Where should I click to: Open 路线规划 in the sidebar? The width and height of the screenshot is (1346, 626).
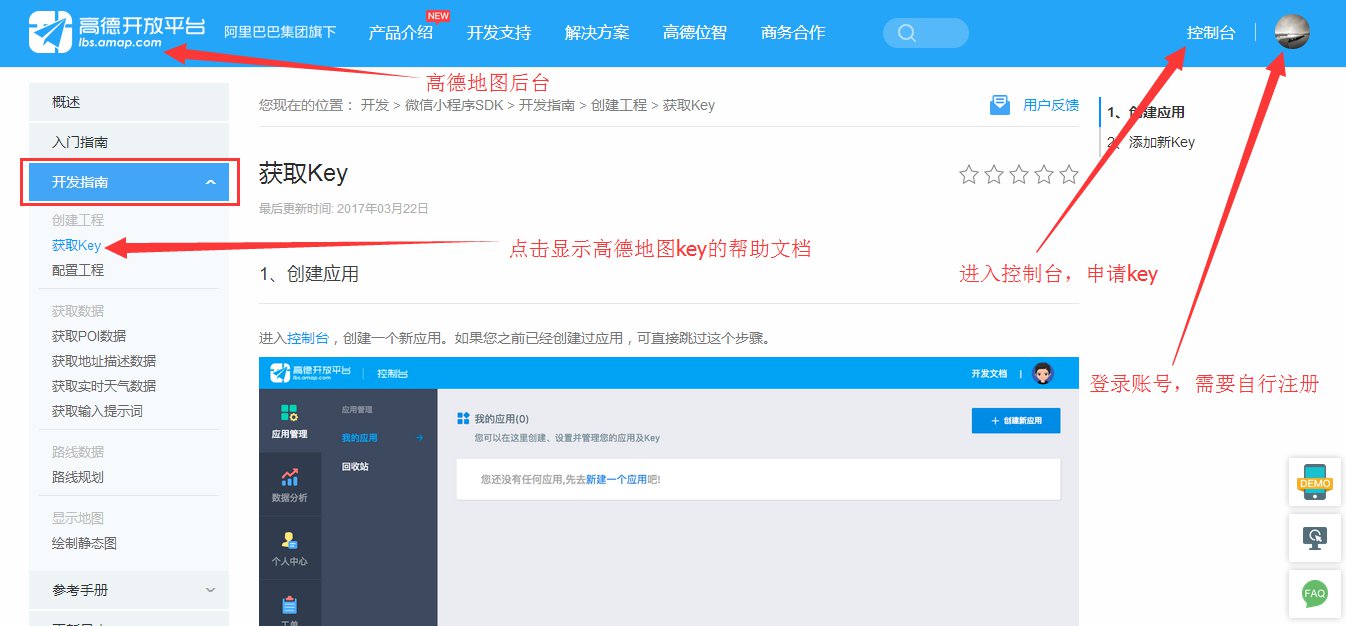[x=78, y=477]
